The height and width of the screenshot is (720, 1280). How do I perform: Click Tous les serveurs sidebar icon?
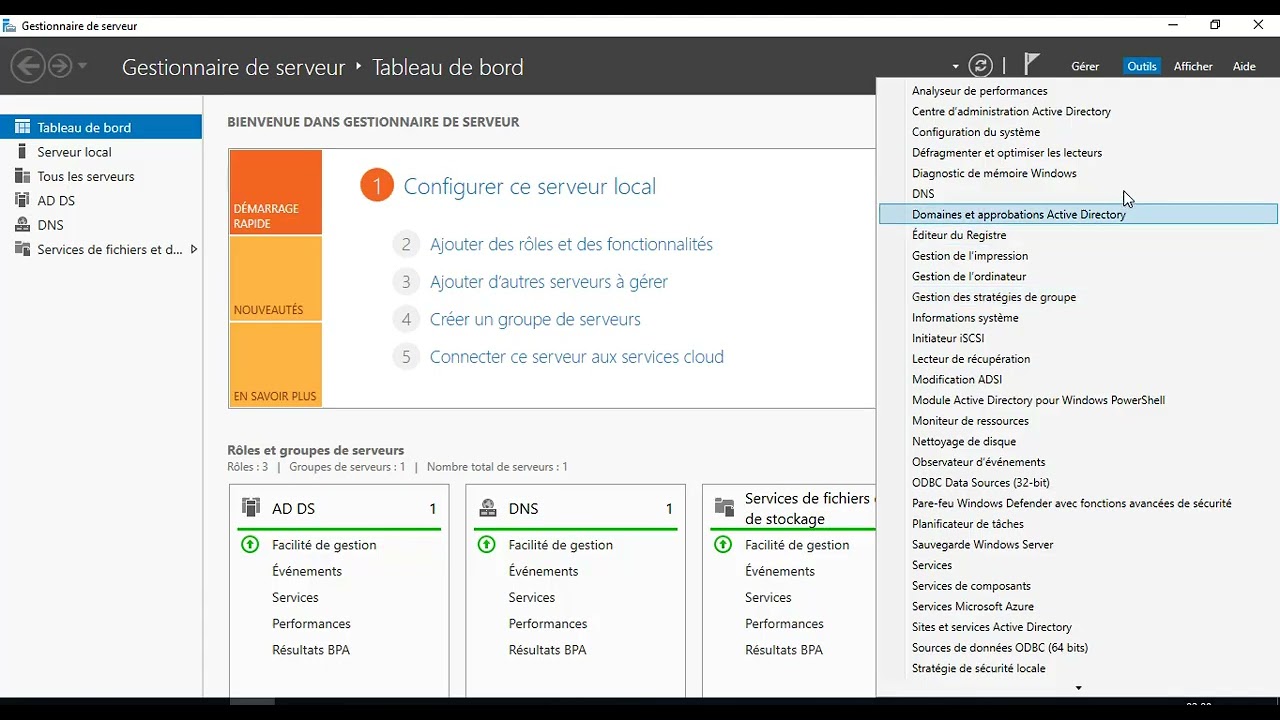tap(22, 176)
